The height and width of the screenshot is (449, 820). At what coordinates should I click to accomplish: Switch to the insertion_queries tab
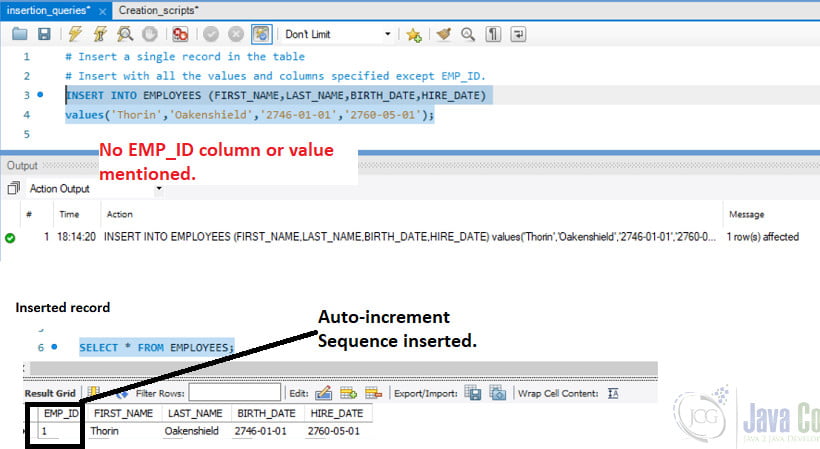coord(48,10)
